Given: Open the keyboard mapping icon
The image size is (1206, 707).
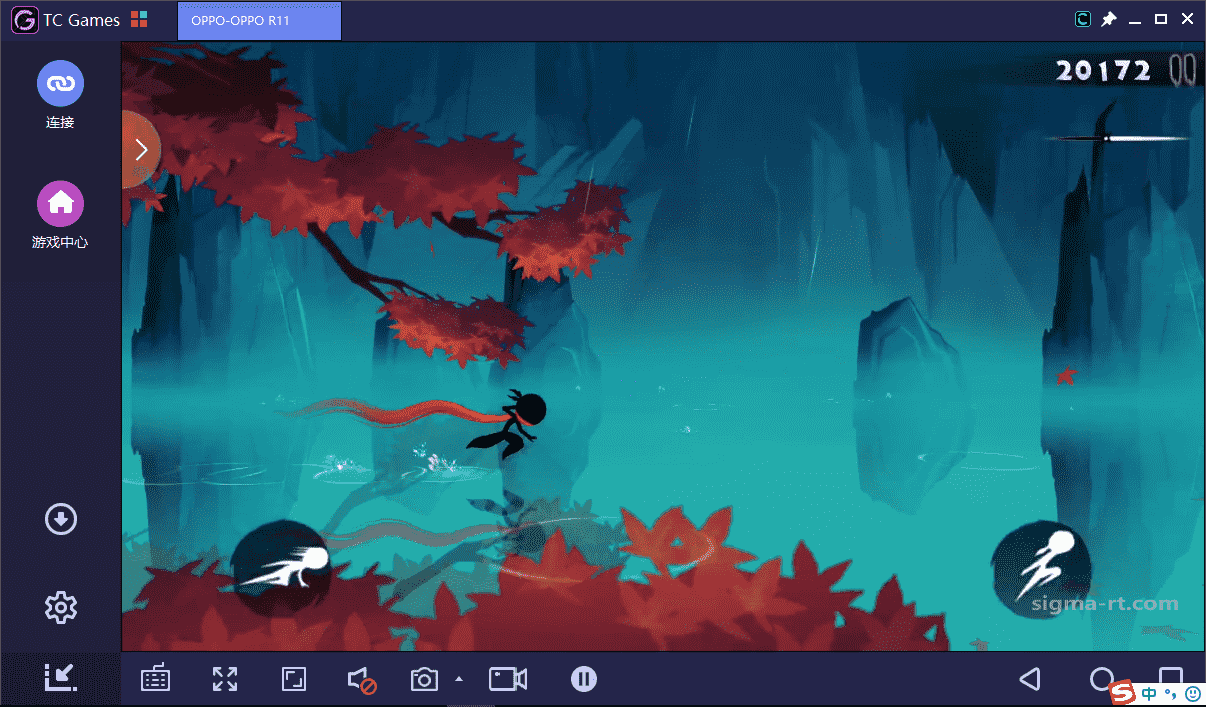Looking at the screenshot, I should click(x=155, y=679).
